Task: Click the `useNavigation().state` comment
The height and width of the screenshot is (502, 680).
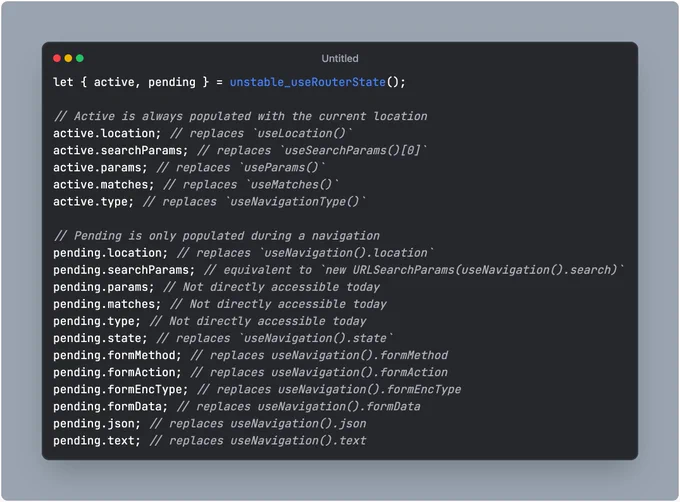Action: [x=318, y=338]
